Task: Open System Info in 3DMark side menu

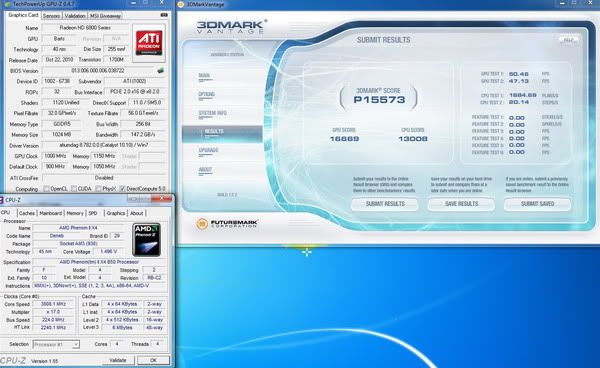Action: (x=212, y=113)
